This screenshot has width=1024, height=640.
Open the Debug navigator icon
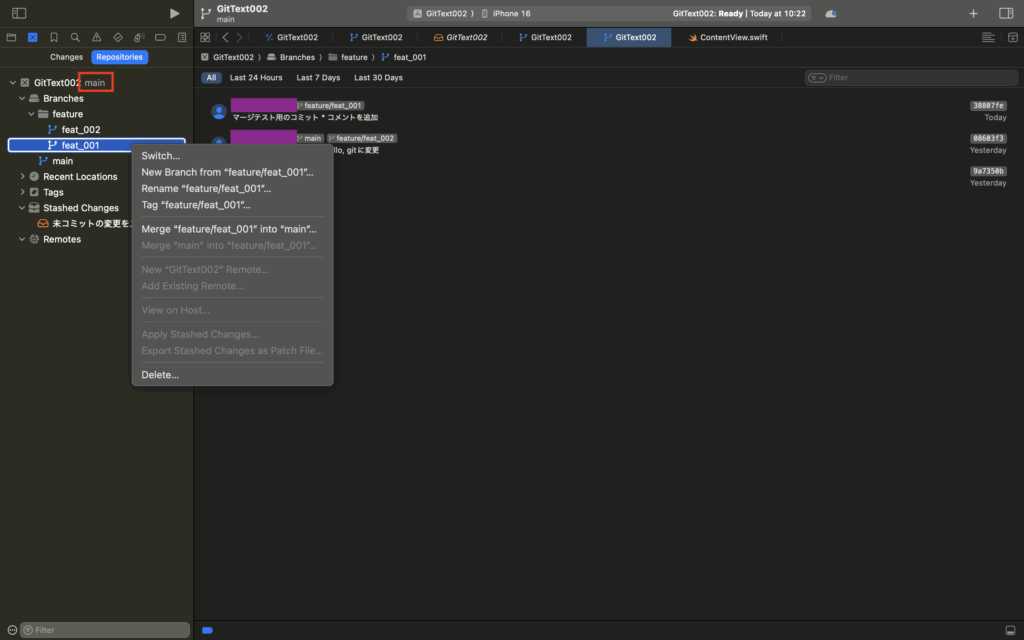[x=139, y=37]
